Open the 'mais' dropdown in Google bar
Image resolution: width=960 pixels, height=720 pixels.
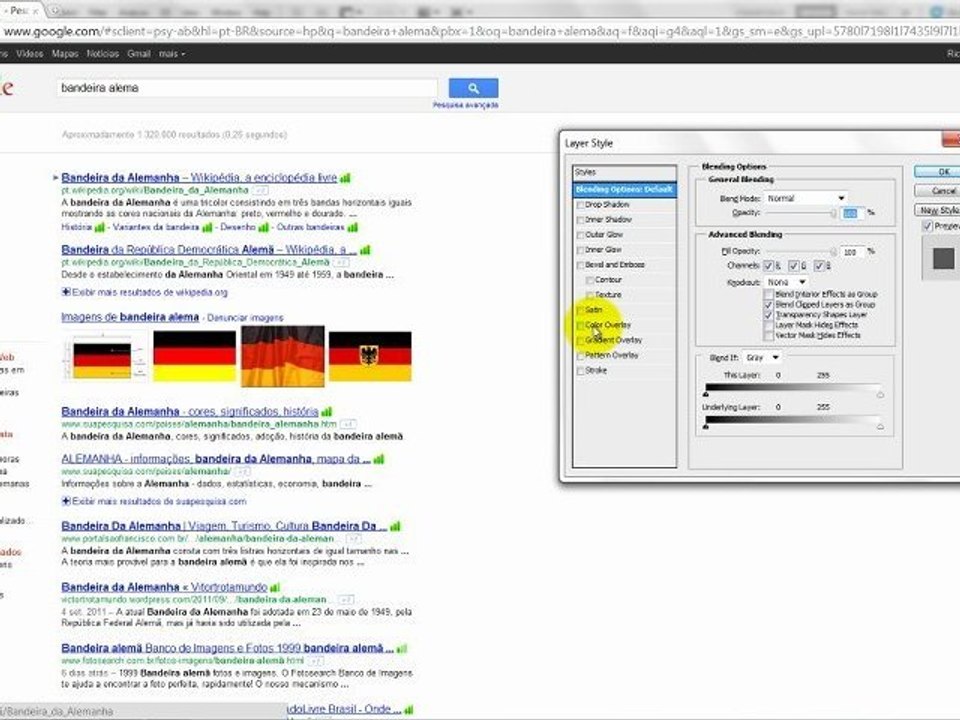tap(172, 54)
